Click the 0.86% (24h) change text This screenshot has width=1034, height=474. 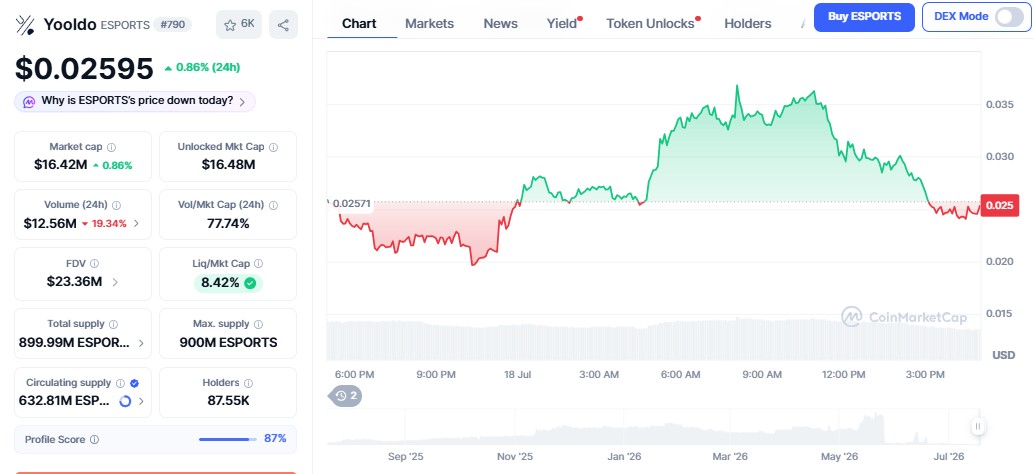coord(202,67)
